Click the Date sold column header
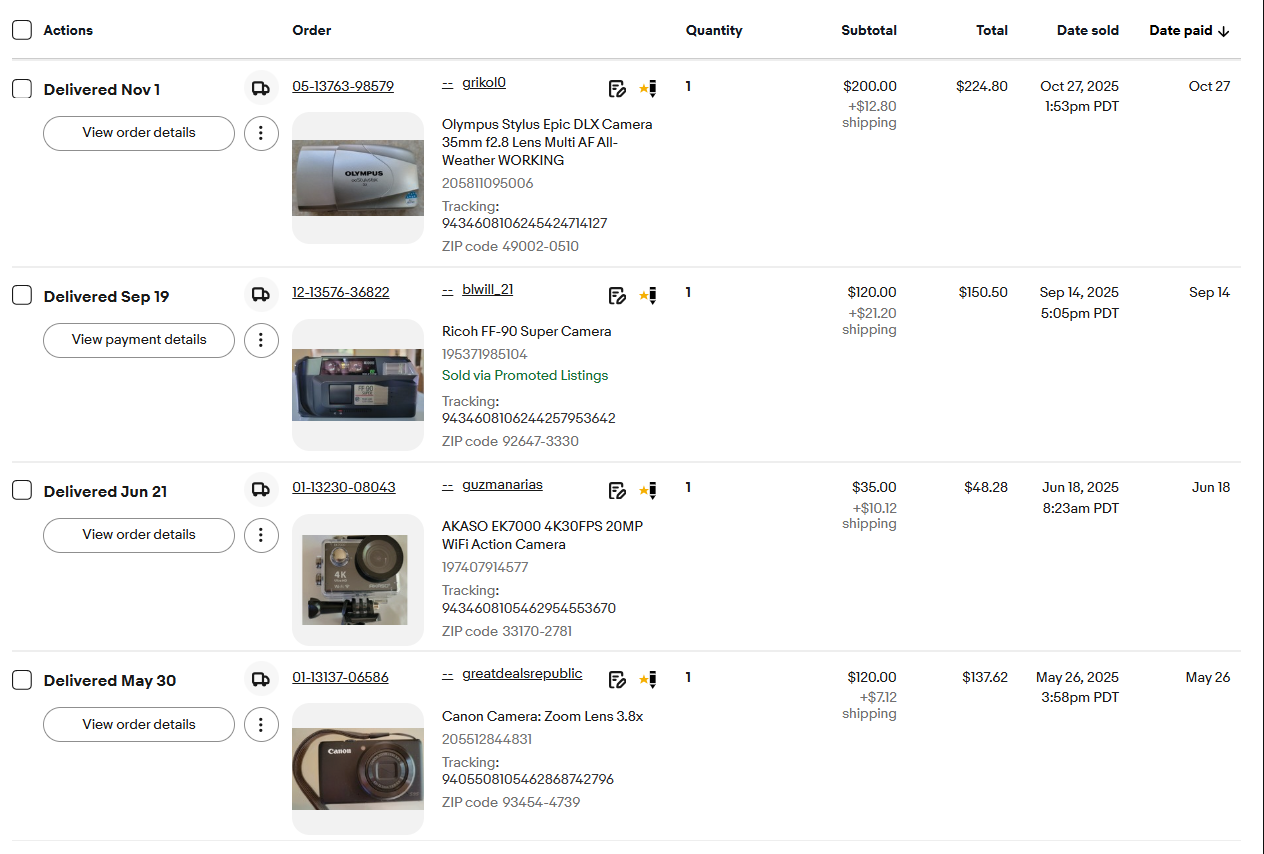 click(x=1088, y=31)
